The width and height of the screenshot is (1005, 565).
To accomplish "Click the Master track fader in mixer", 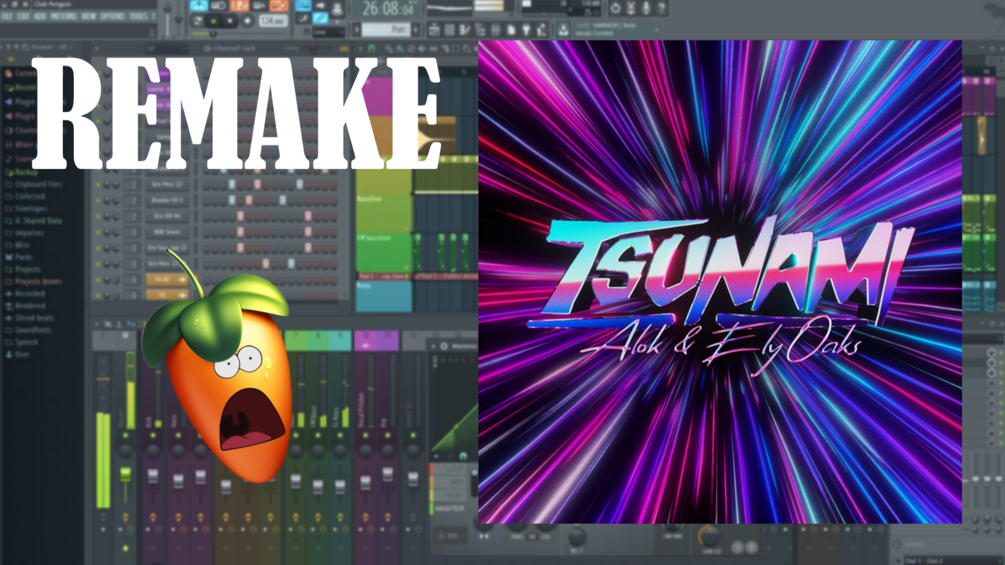I will pyautogui.click(x=126, y=475).
